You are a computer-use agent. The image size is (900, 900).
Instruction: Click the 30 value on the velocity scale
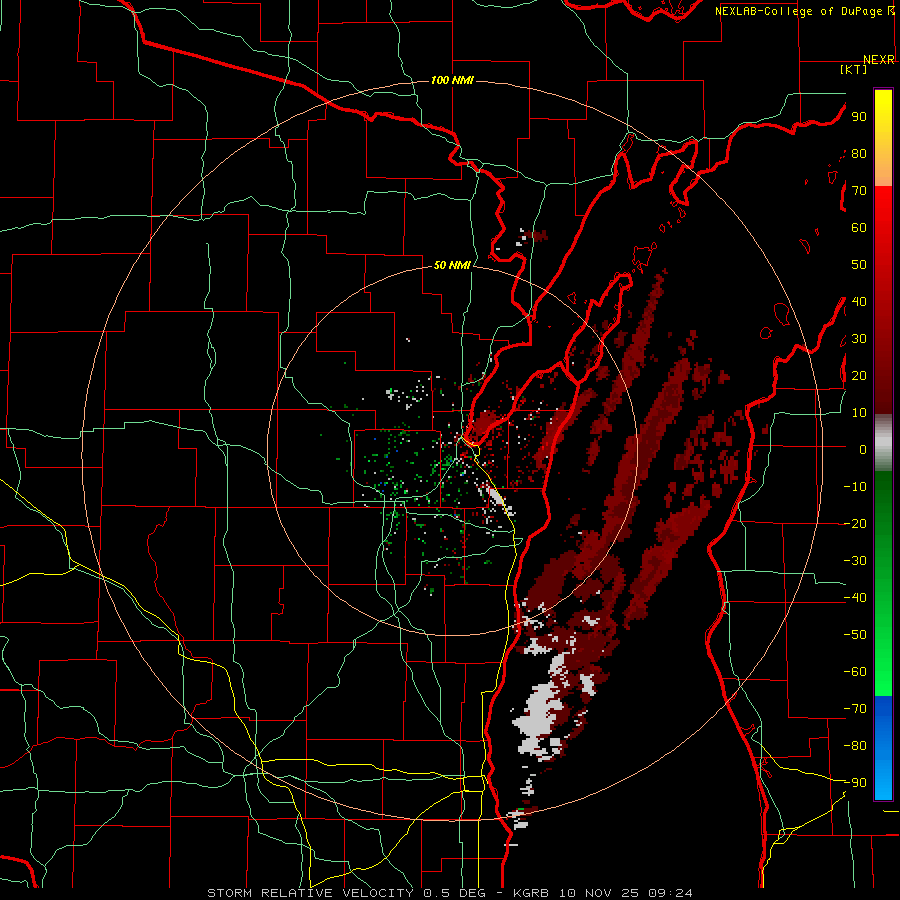(859, 339)
